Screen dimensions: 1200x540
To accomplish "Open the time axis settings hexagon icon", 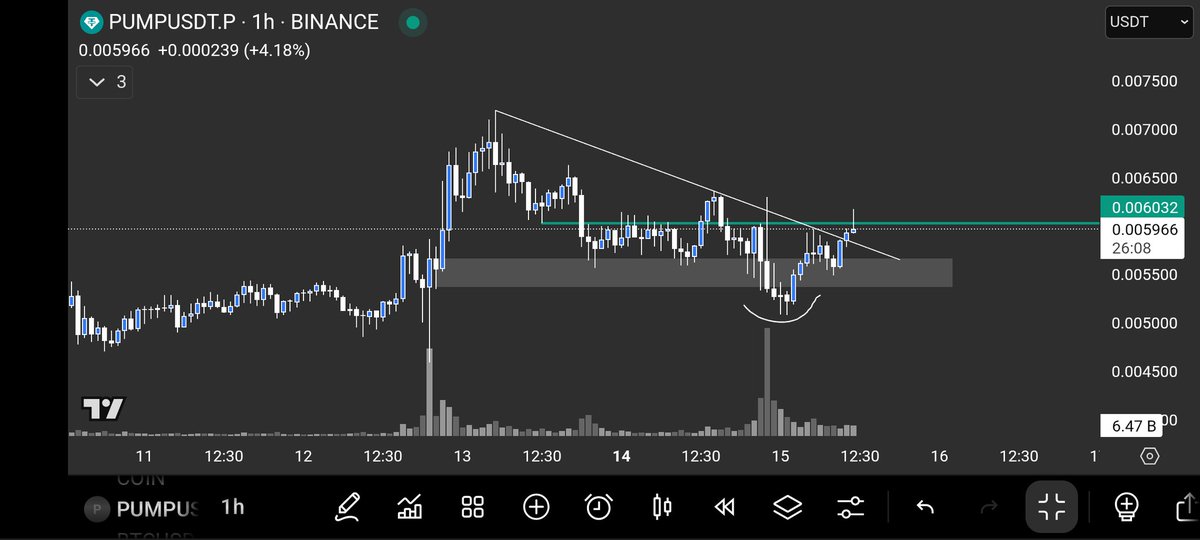I will (x=1150, y=456).
